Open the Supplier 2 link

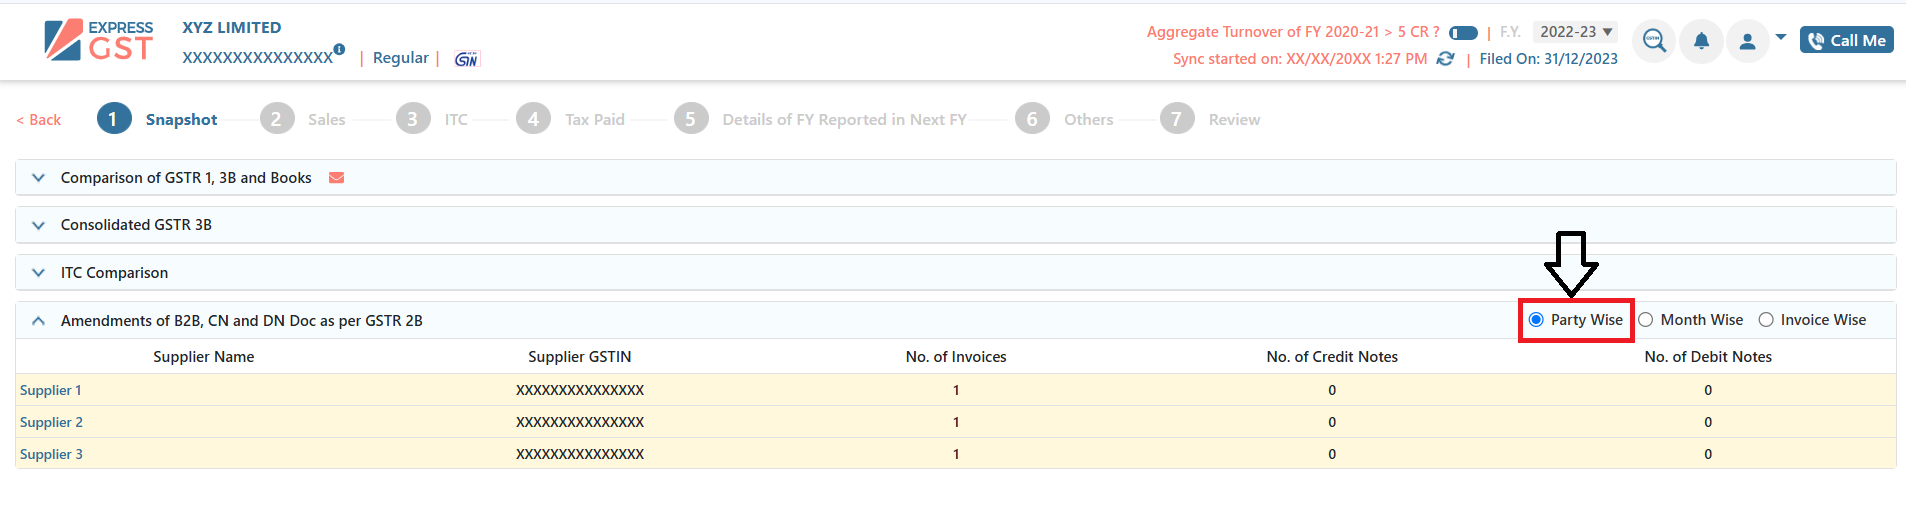click(x=51, y=422)
